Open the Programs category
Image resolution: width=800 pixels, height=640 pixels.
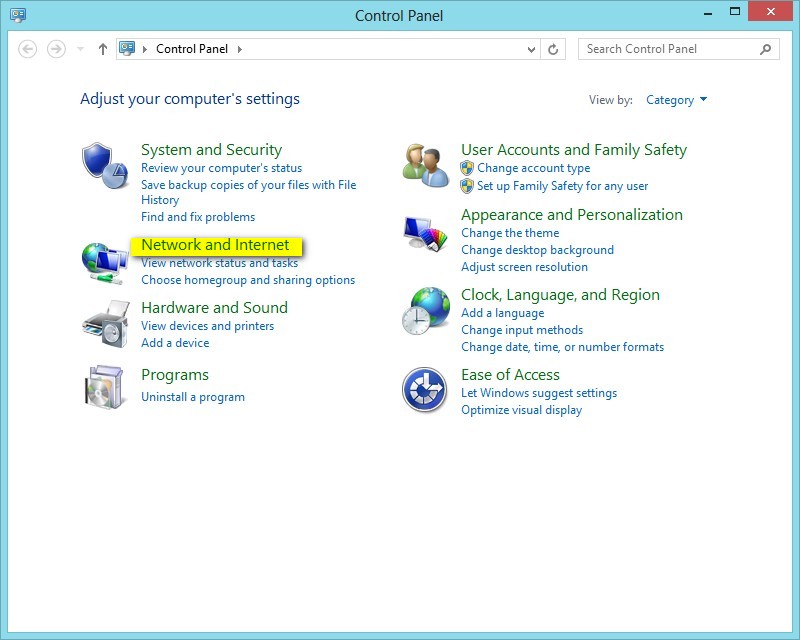(x=174, y=375)
